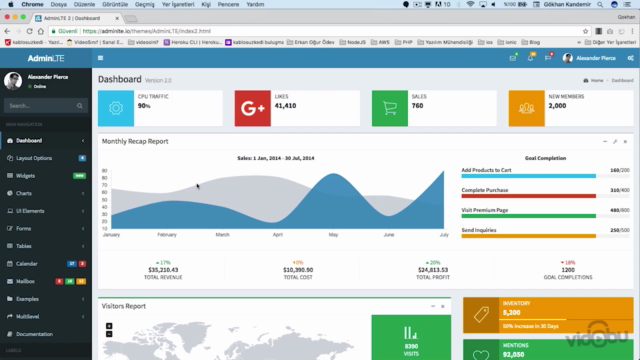
Task: Collapse the Monthly Recap Report box
Action: point(605,141)
